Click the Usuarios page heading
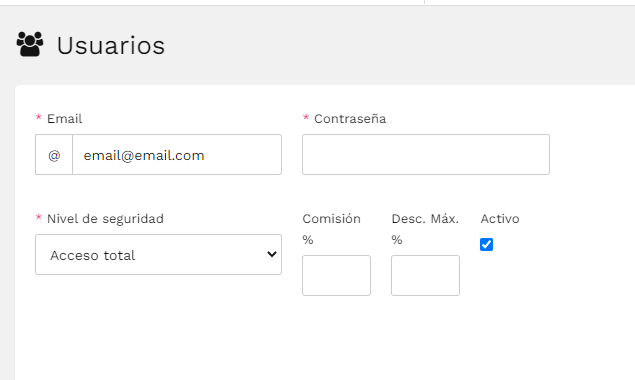635x380 pixels. point(111,45)
